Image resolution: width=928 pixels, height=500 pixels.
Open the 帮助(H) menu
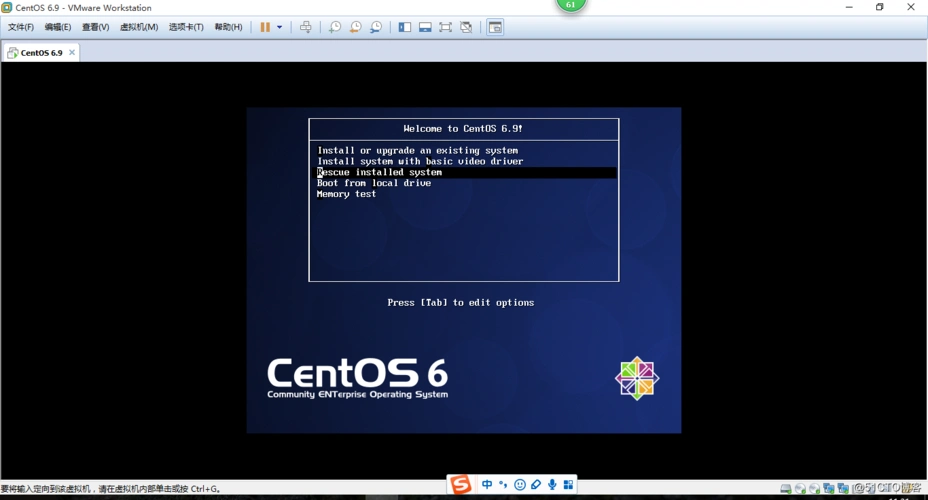click(x=228, y=27)
